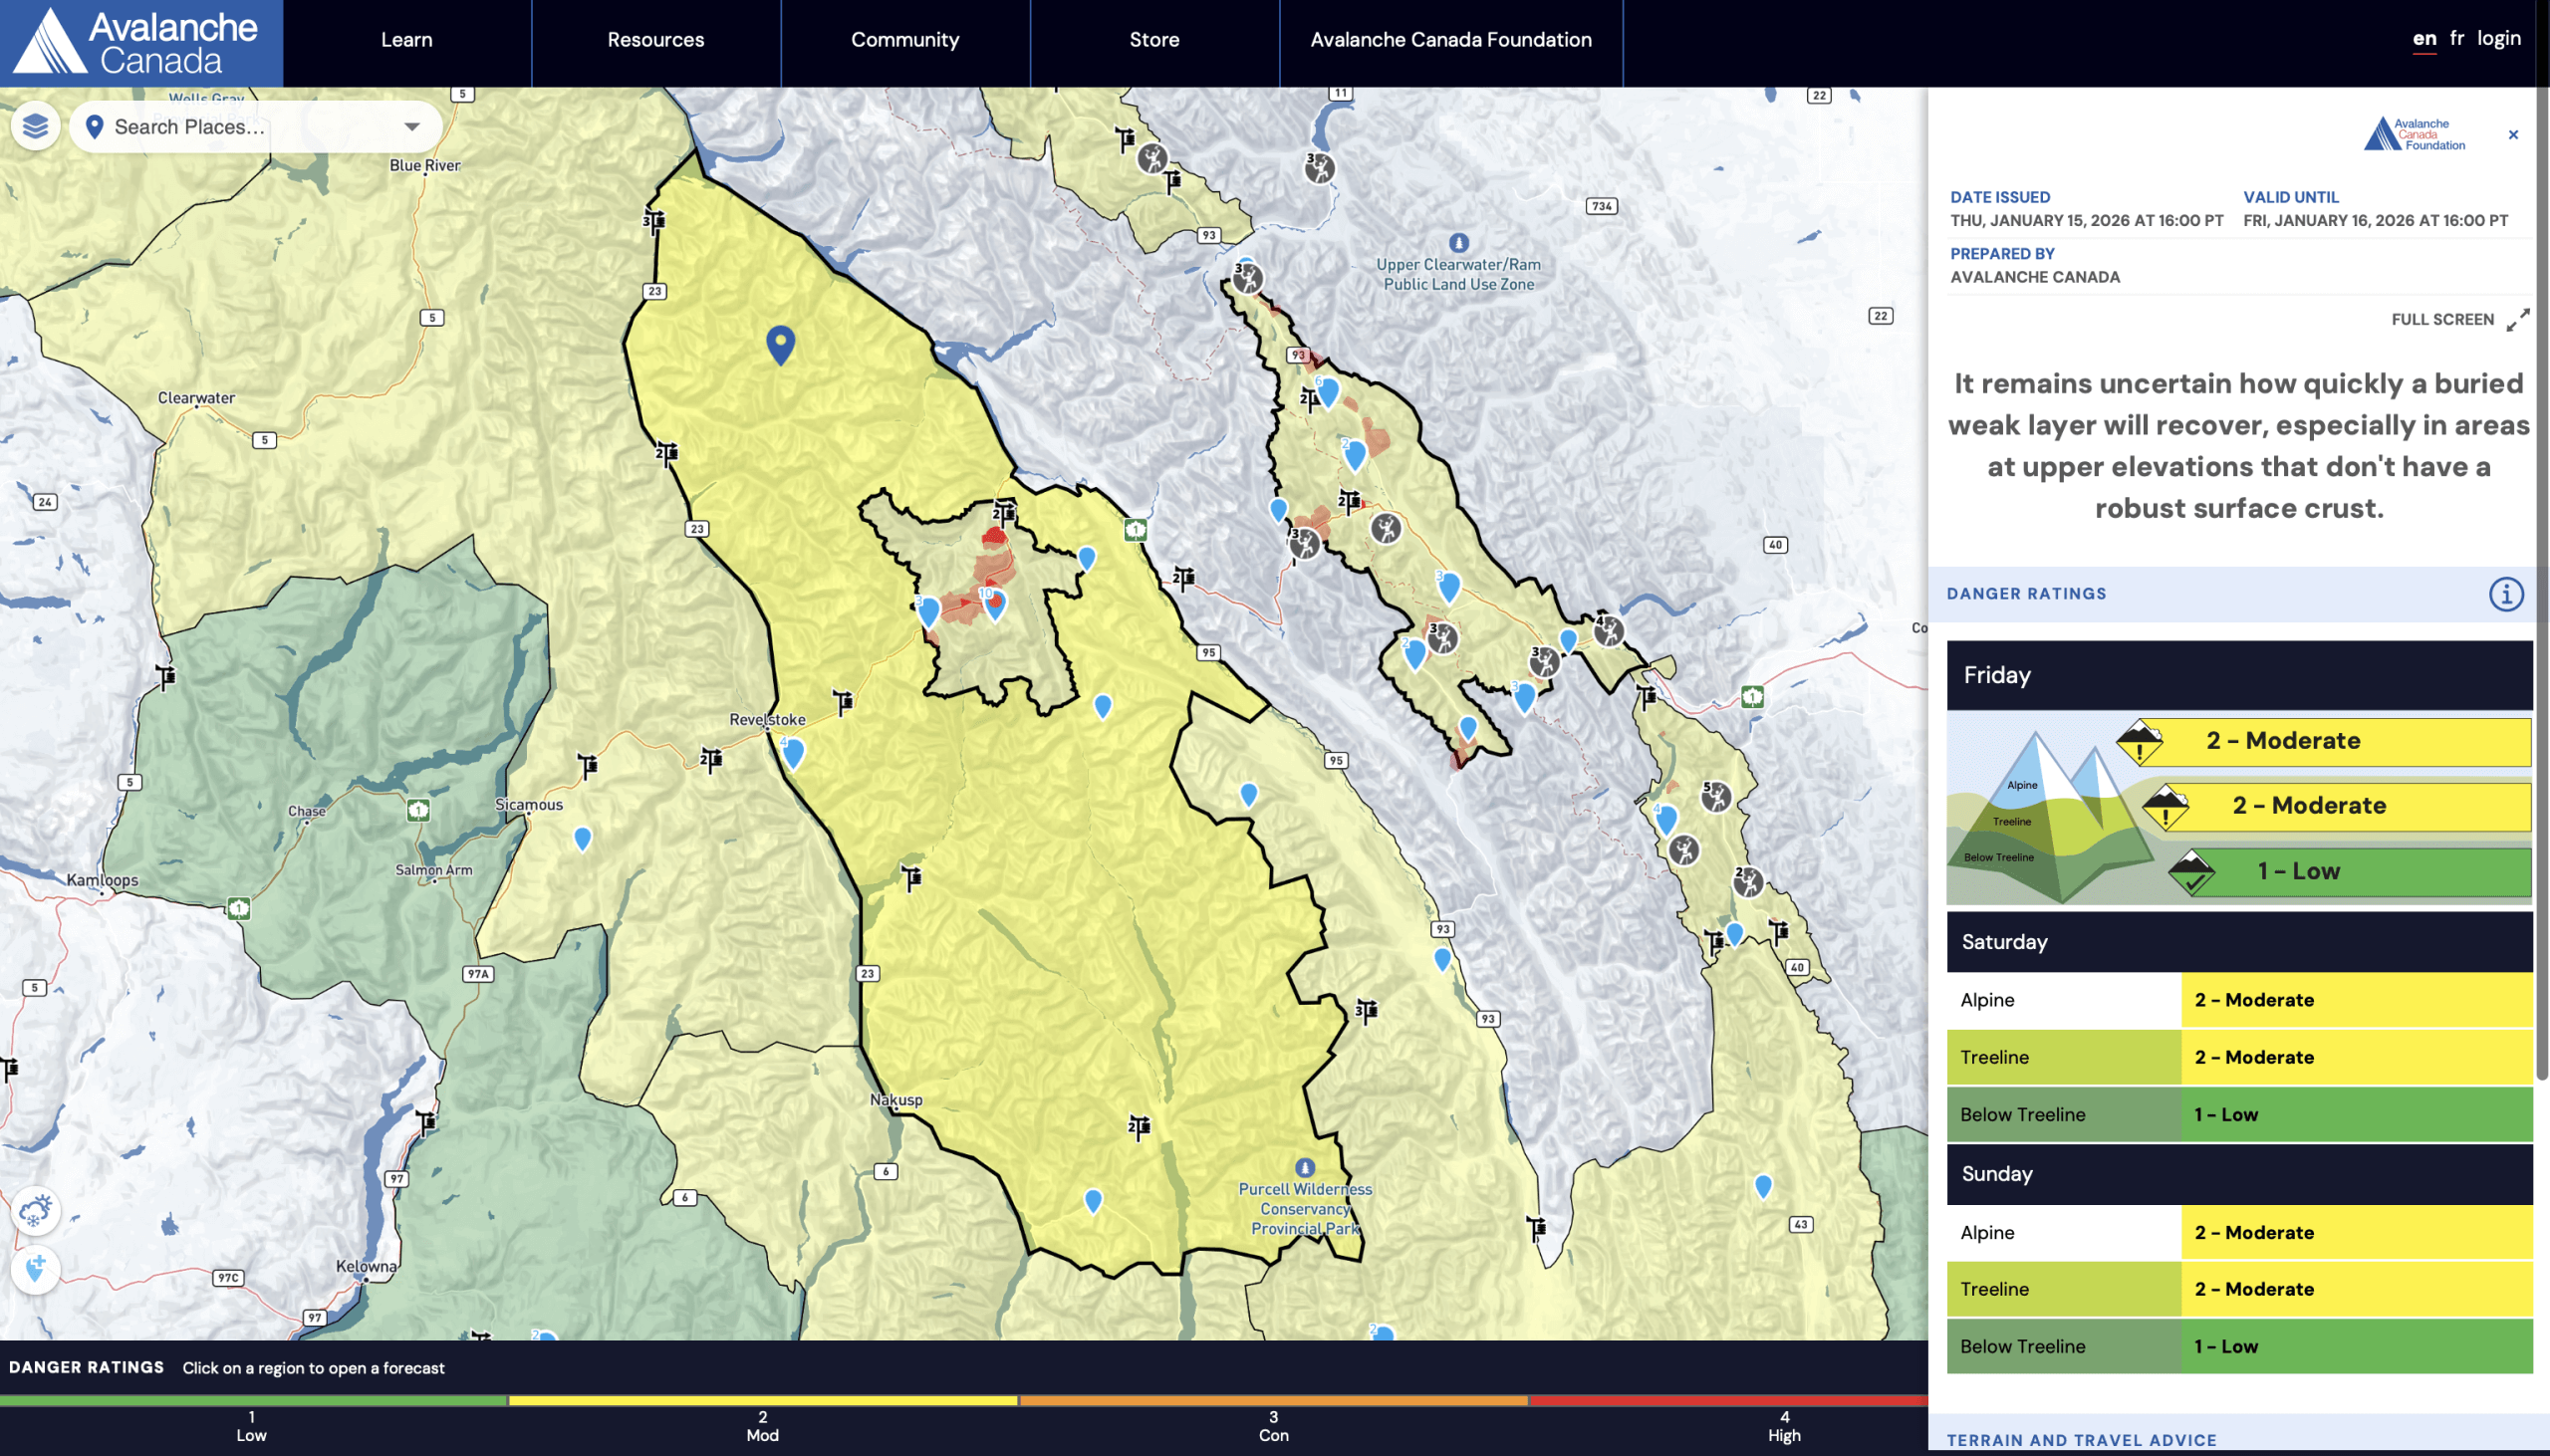
Task: Click the danger ratings info icon
Action: coord(2505,594)
